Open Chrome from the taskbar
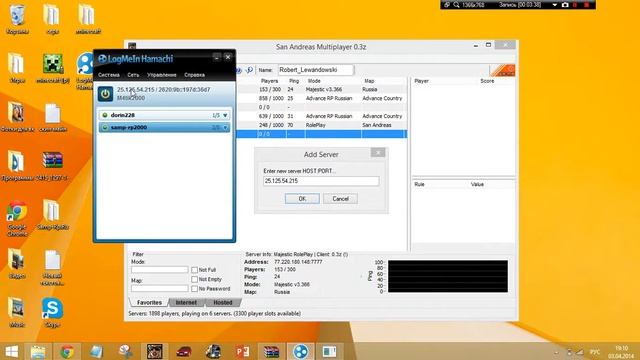 [67, 351]
